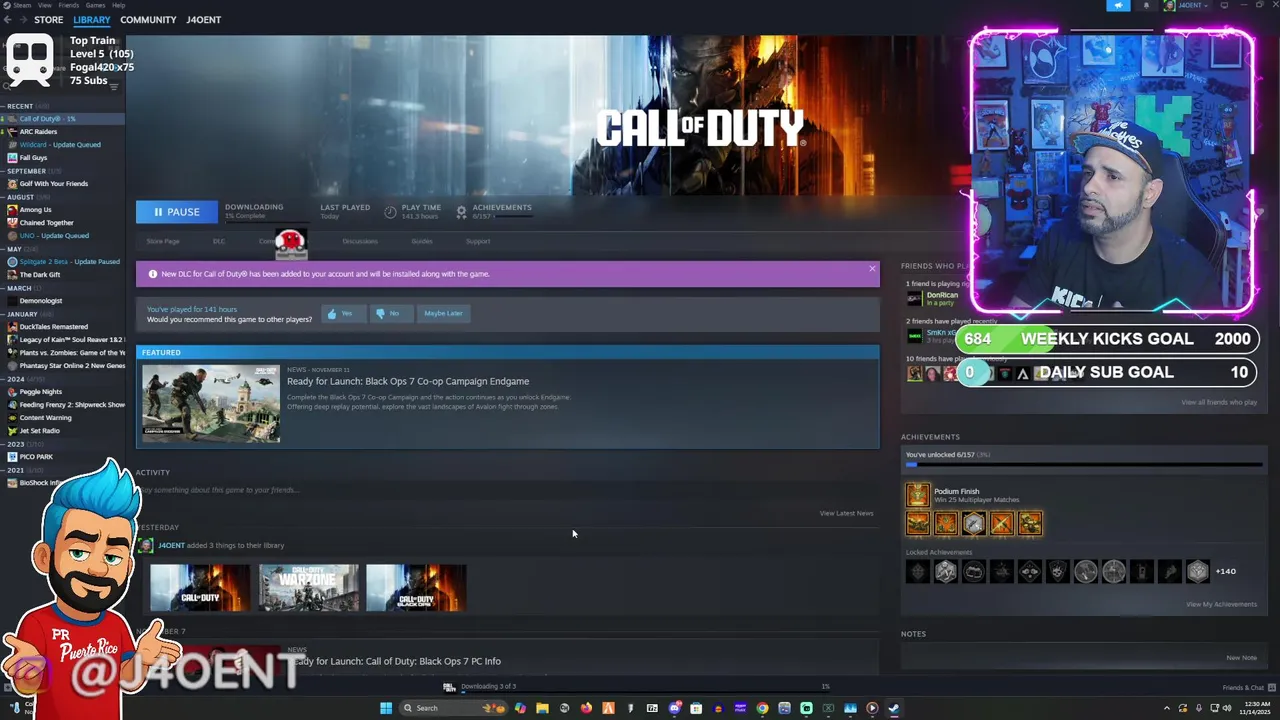Open View My Achievements link
Image resolution: width=1280 pixels, height=720 pixels.
(x=1221, y=604)
